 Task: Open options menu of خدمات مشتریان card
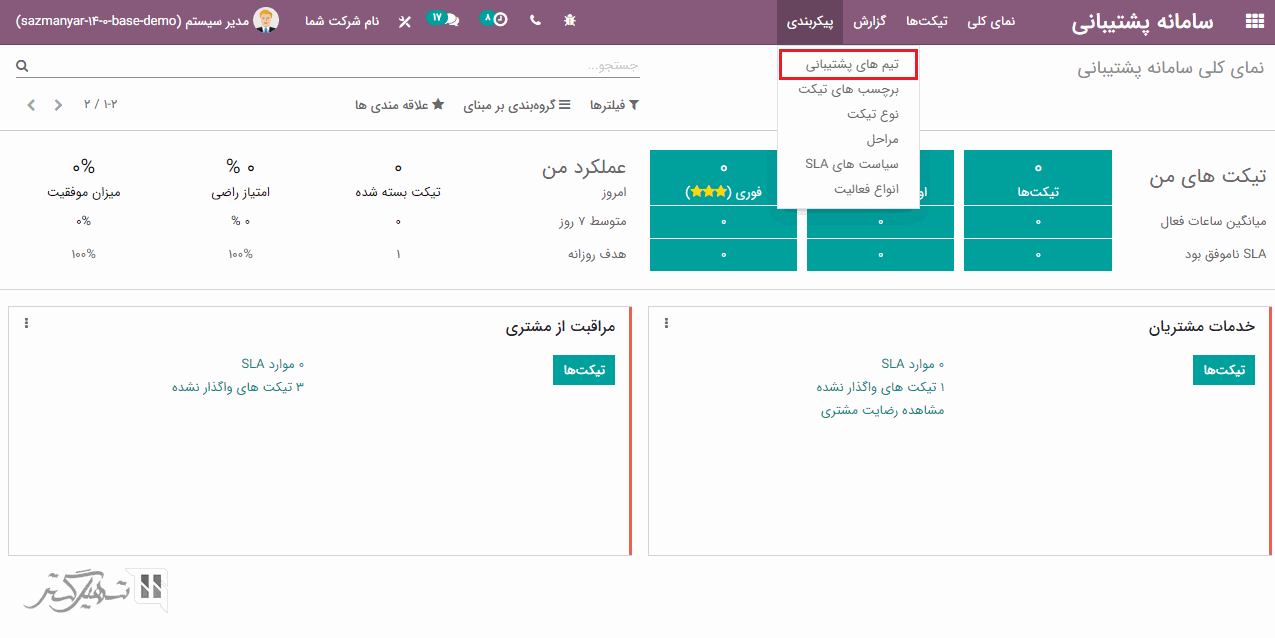667,323
